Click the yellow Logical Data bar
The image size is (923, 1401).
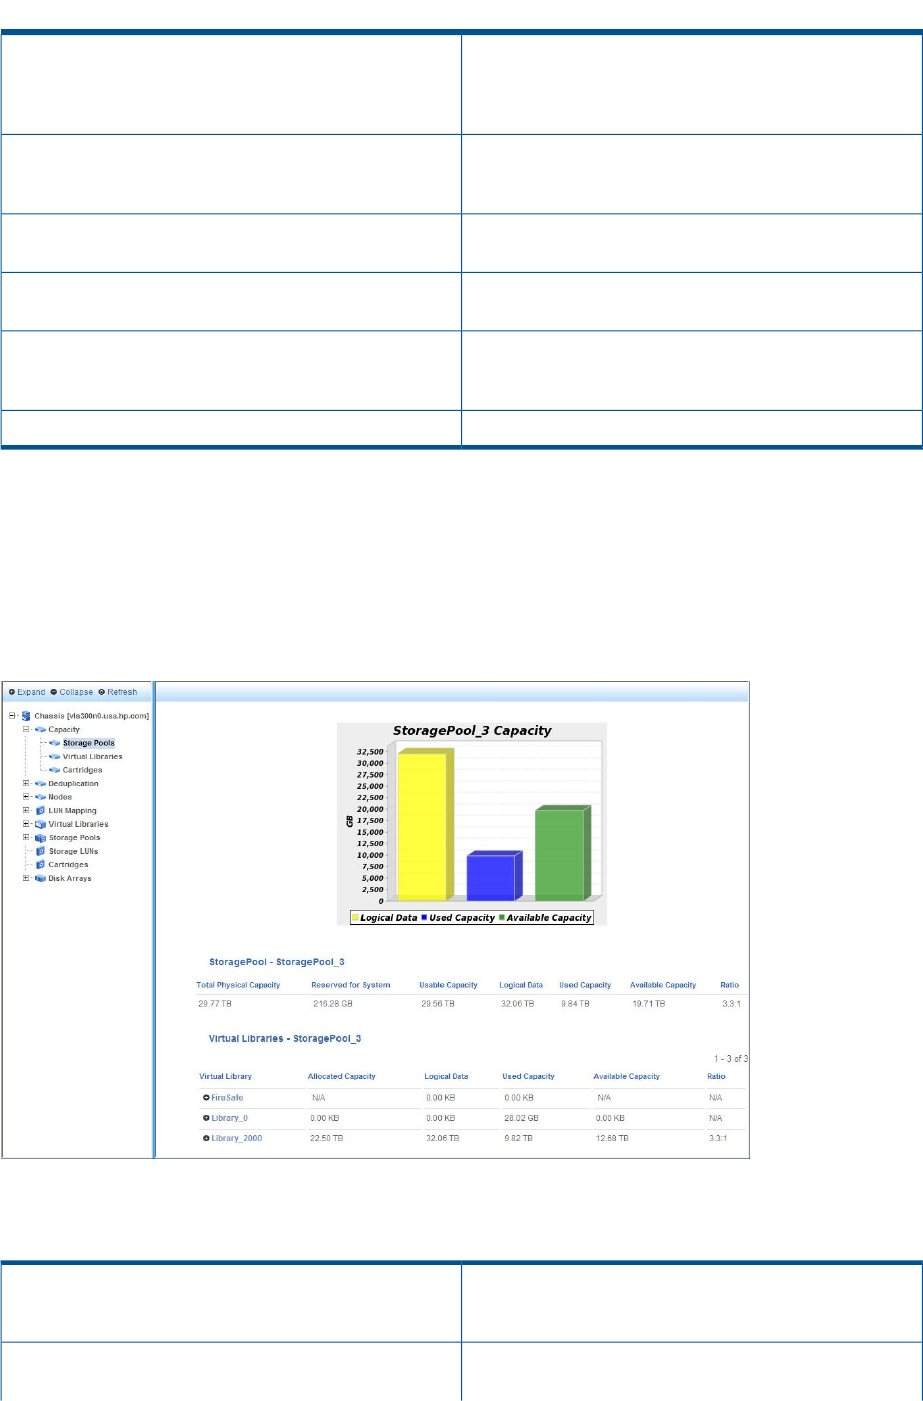[423, 825]
